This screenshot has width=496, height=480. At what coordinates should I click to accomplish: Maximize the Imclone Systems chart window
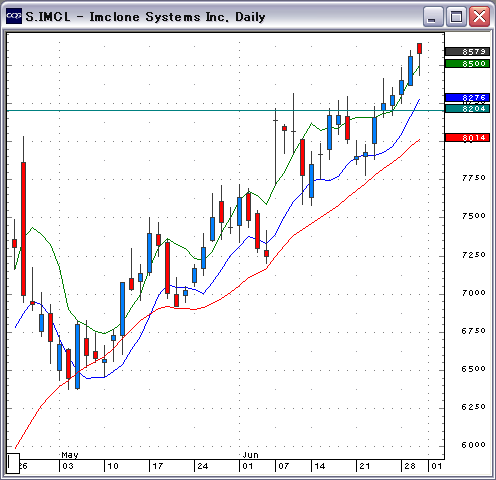pos(456,17)
